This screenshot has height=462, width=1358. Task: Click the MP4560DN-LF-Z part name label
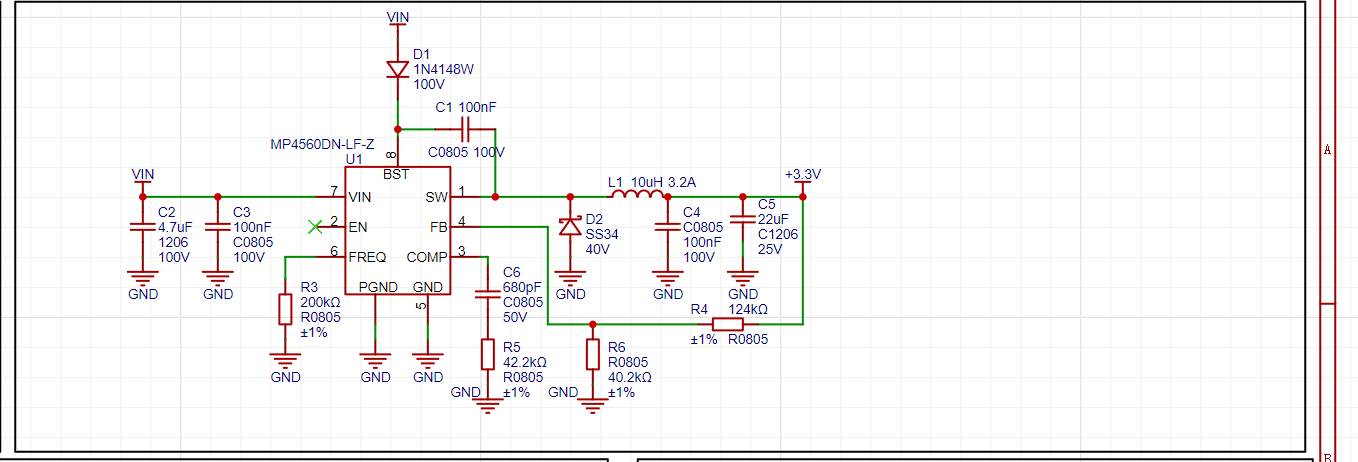[320, 144]
